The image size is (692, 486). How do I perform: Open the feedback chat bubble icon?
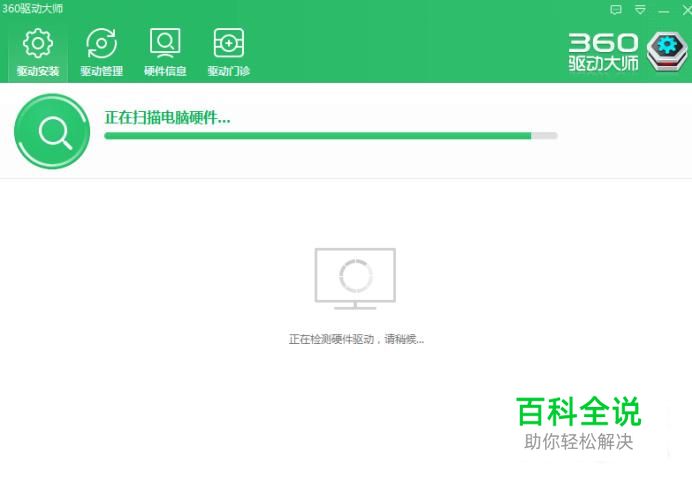(616, 10)
